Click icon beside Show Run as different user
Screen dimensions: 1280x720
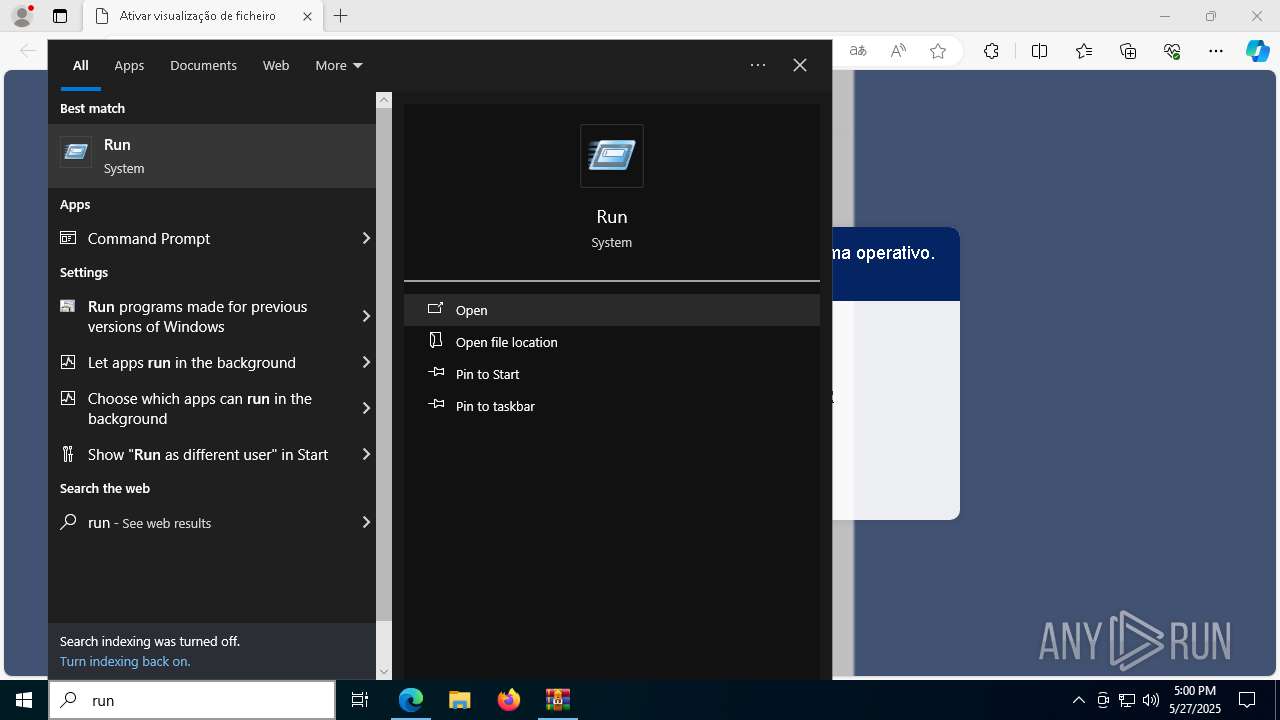[x=68, y=454]
